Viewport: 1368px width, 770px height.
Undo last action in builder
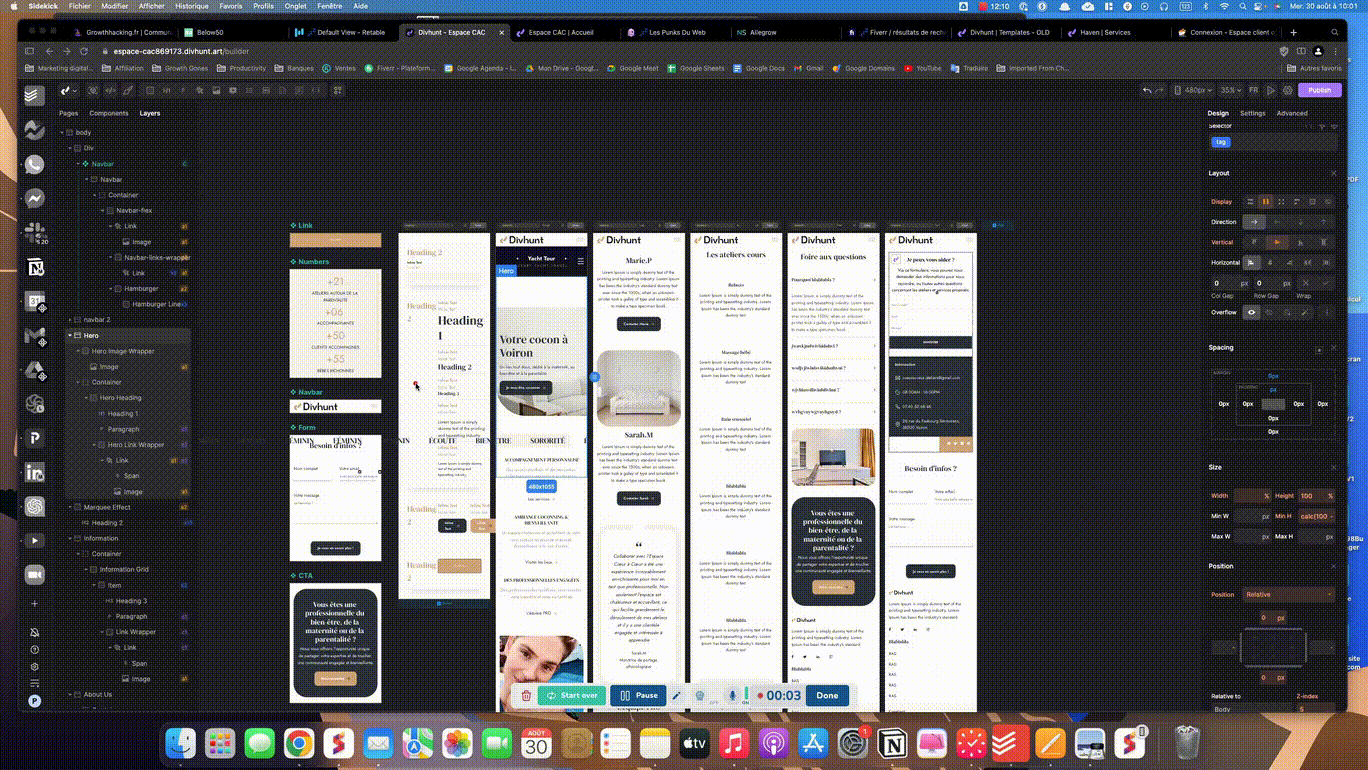pyautogui.click(x=1147, y=90)
